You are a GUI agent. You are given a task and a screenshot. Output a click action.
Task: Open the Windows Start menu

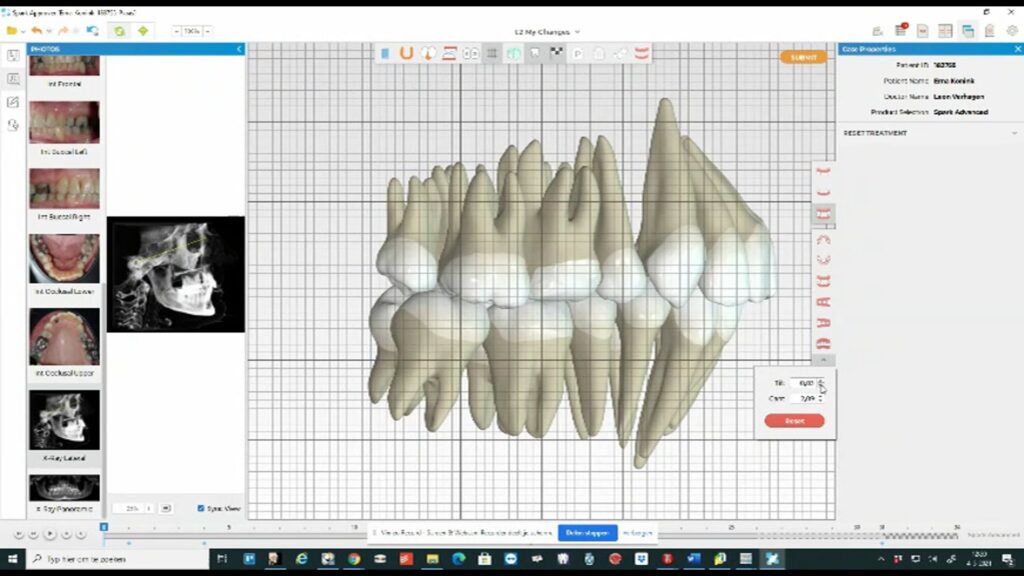[x=14, y=559]
